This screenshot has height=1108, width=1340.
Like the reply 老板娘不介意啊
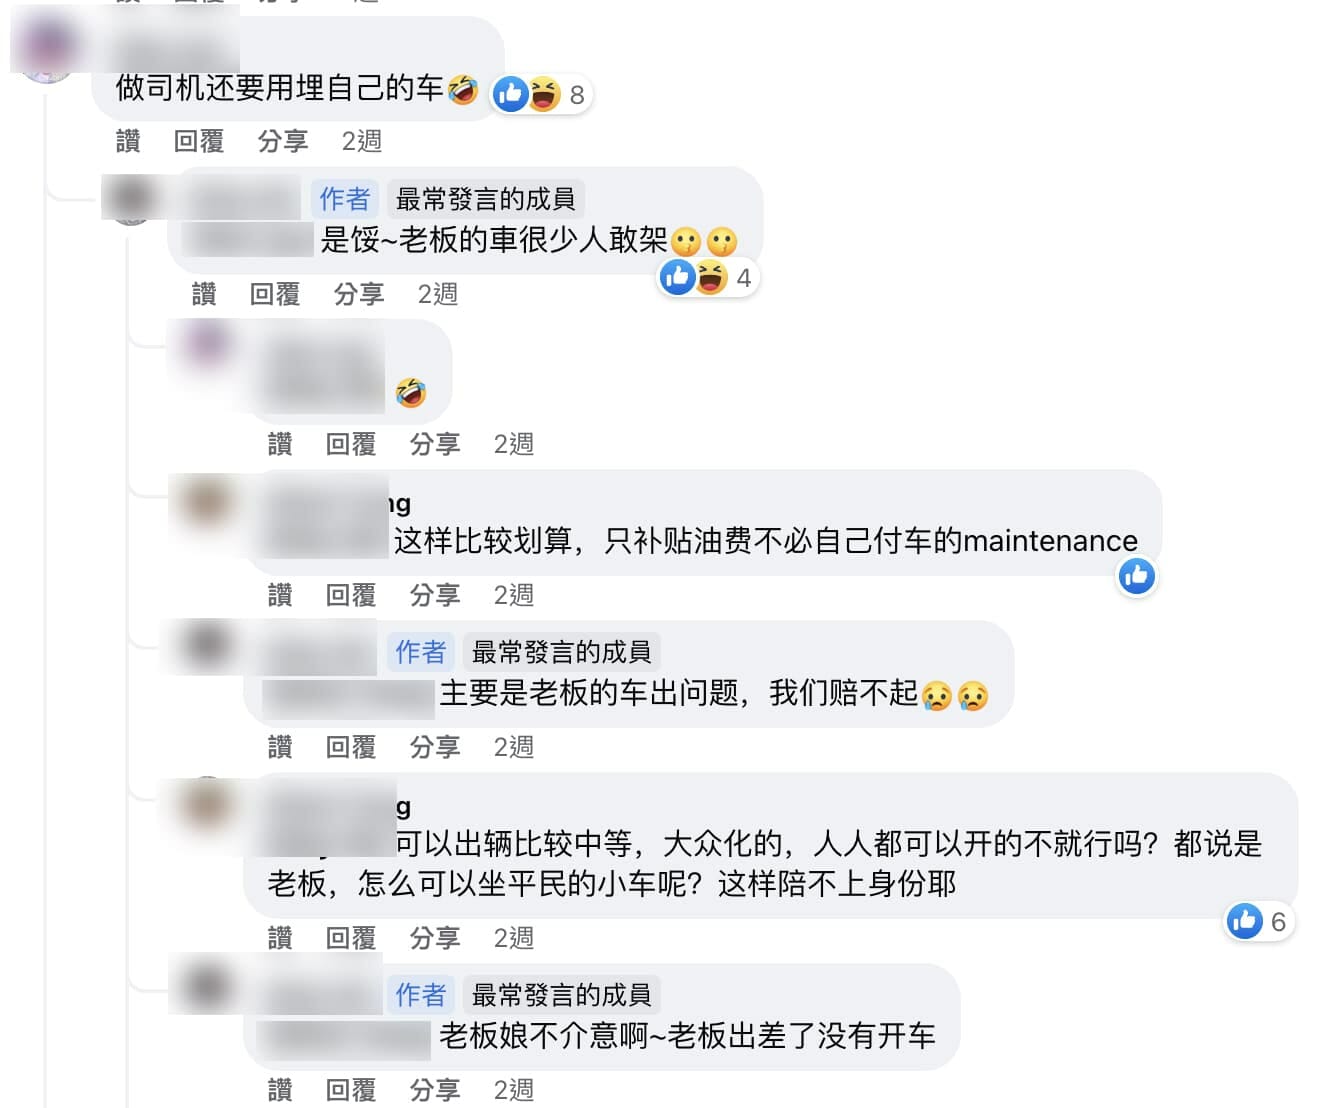[x=280, y=1090]
